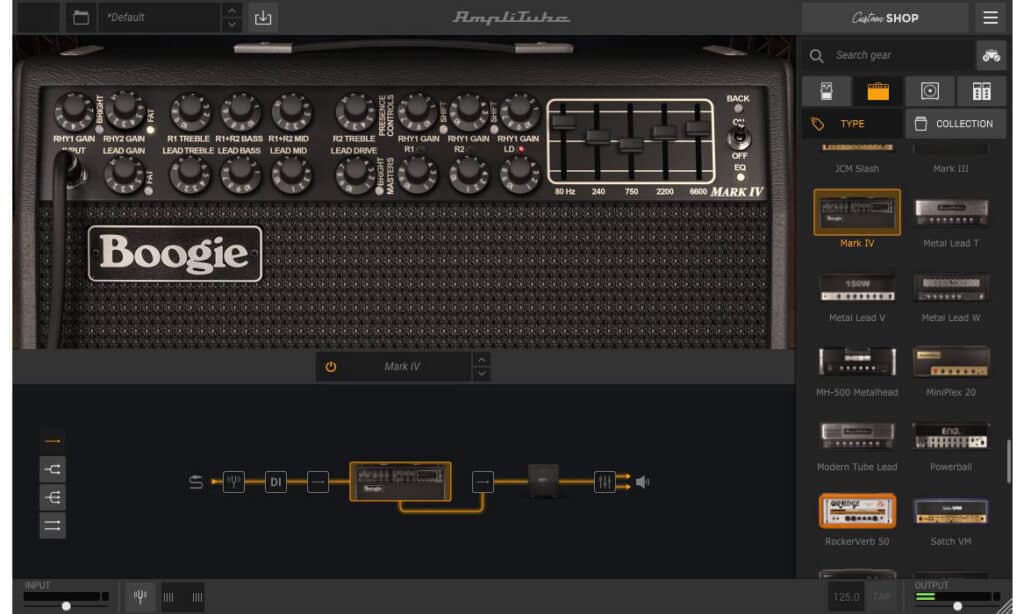The width and height of the screenshot is (1024, 614).
Task: Toggle the BACK panel view button
Action: pos(738,108)
